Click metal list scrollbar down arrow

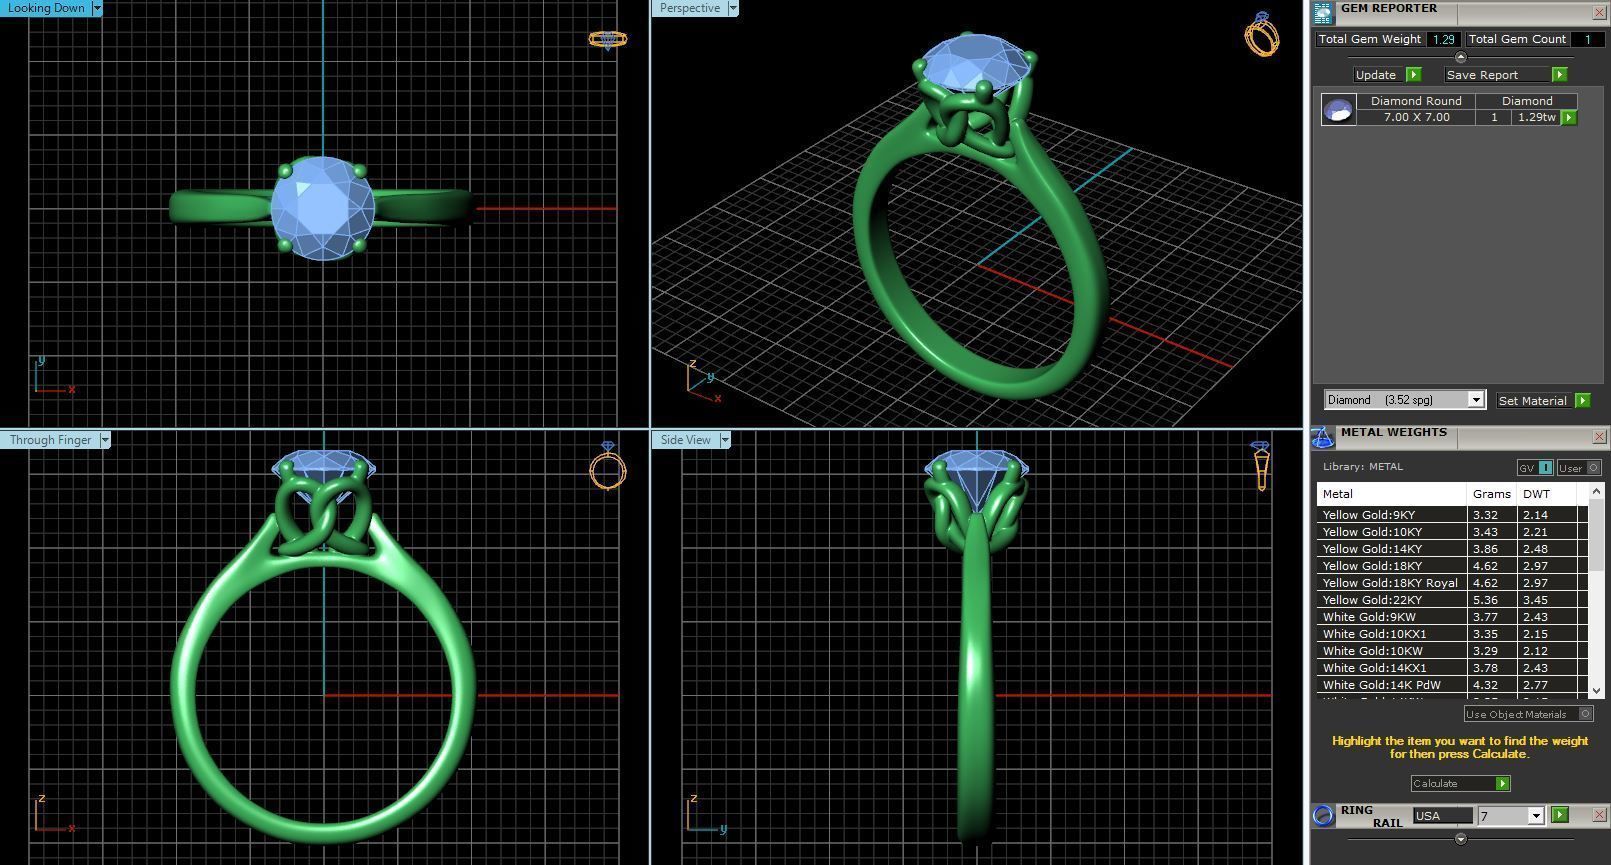coord(1596,690)
